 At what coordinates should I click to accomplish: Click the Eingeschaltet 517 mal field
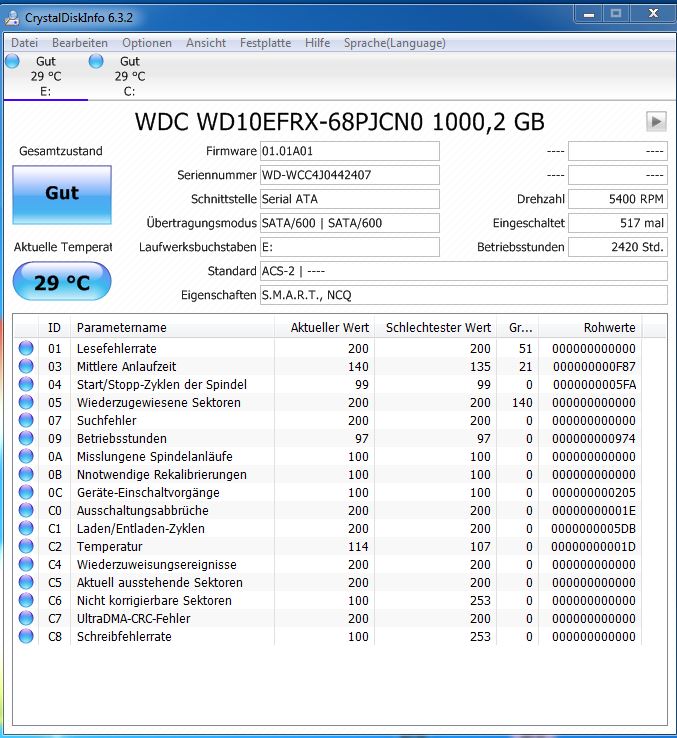(x=618, y=223)
